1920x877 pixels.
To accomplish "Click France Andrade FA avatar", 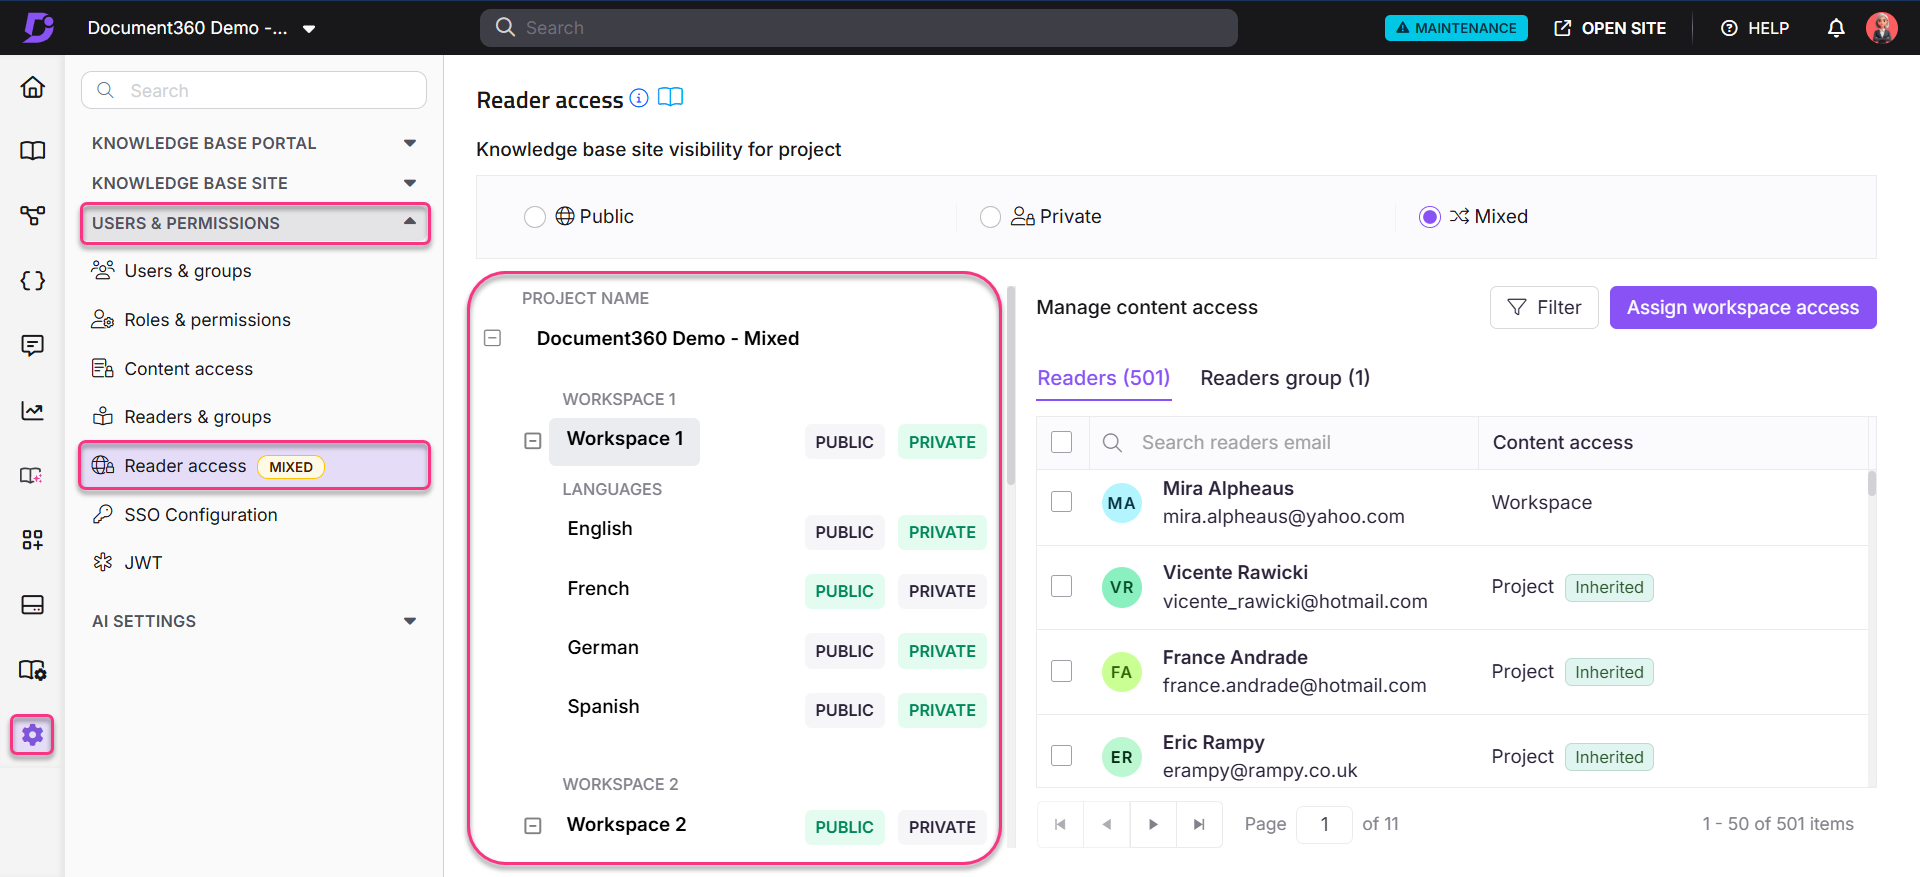I will pyautogui.click(x=1122, y=672).
